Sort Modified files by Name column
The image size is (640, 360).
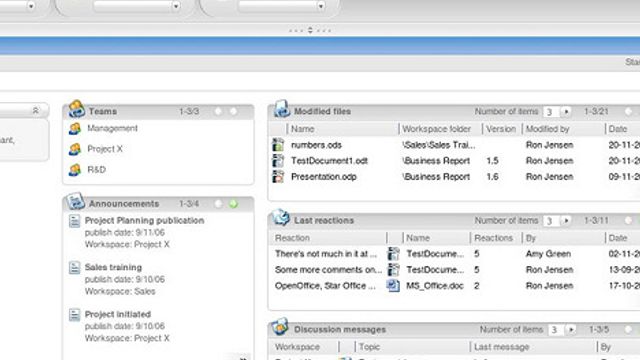pos(302,129)
